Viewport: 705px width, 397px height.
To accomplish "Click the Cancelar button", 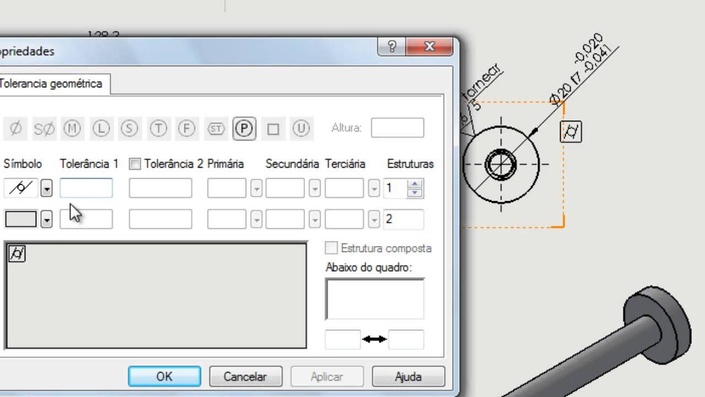I will (245, 376).
